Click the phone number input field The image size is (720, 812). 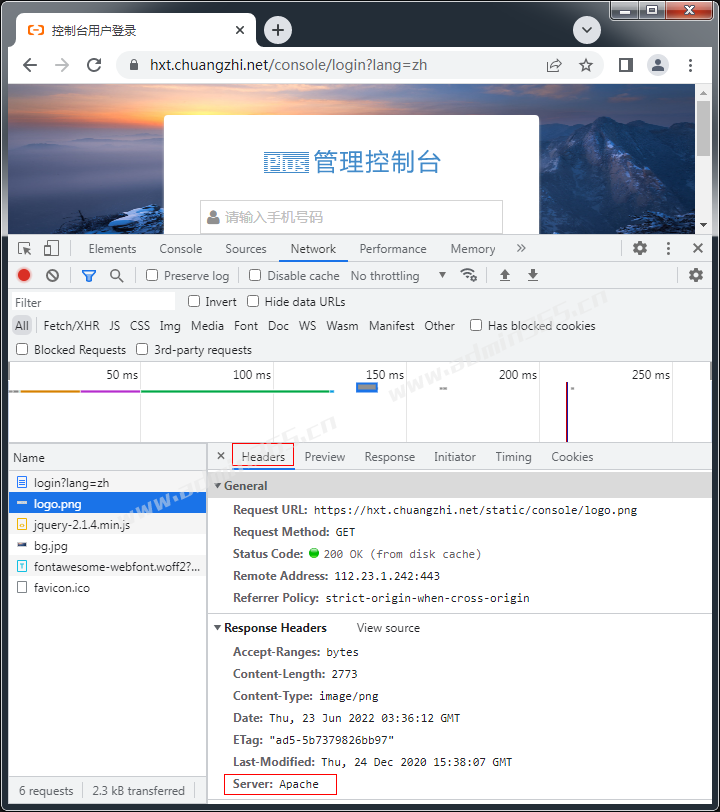click(351, 217)
